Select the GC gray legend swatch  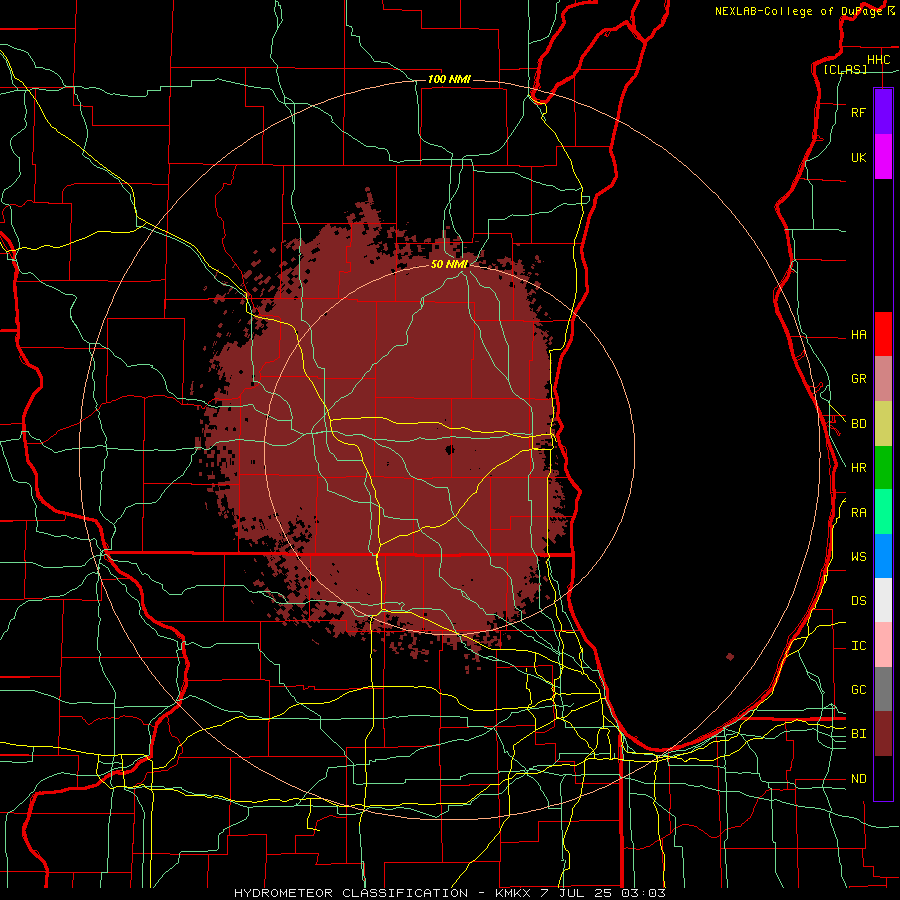coord(883,689)
